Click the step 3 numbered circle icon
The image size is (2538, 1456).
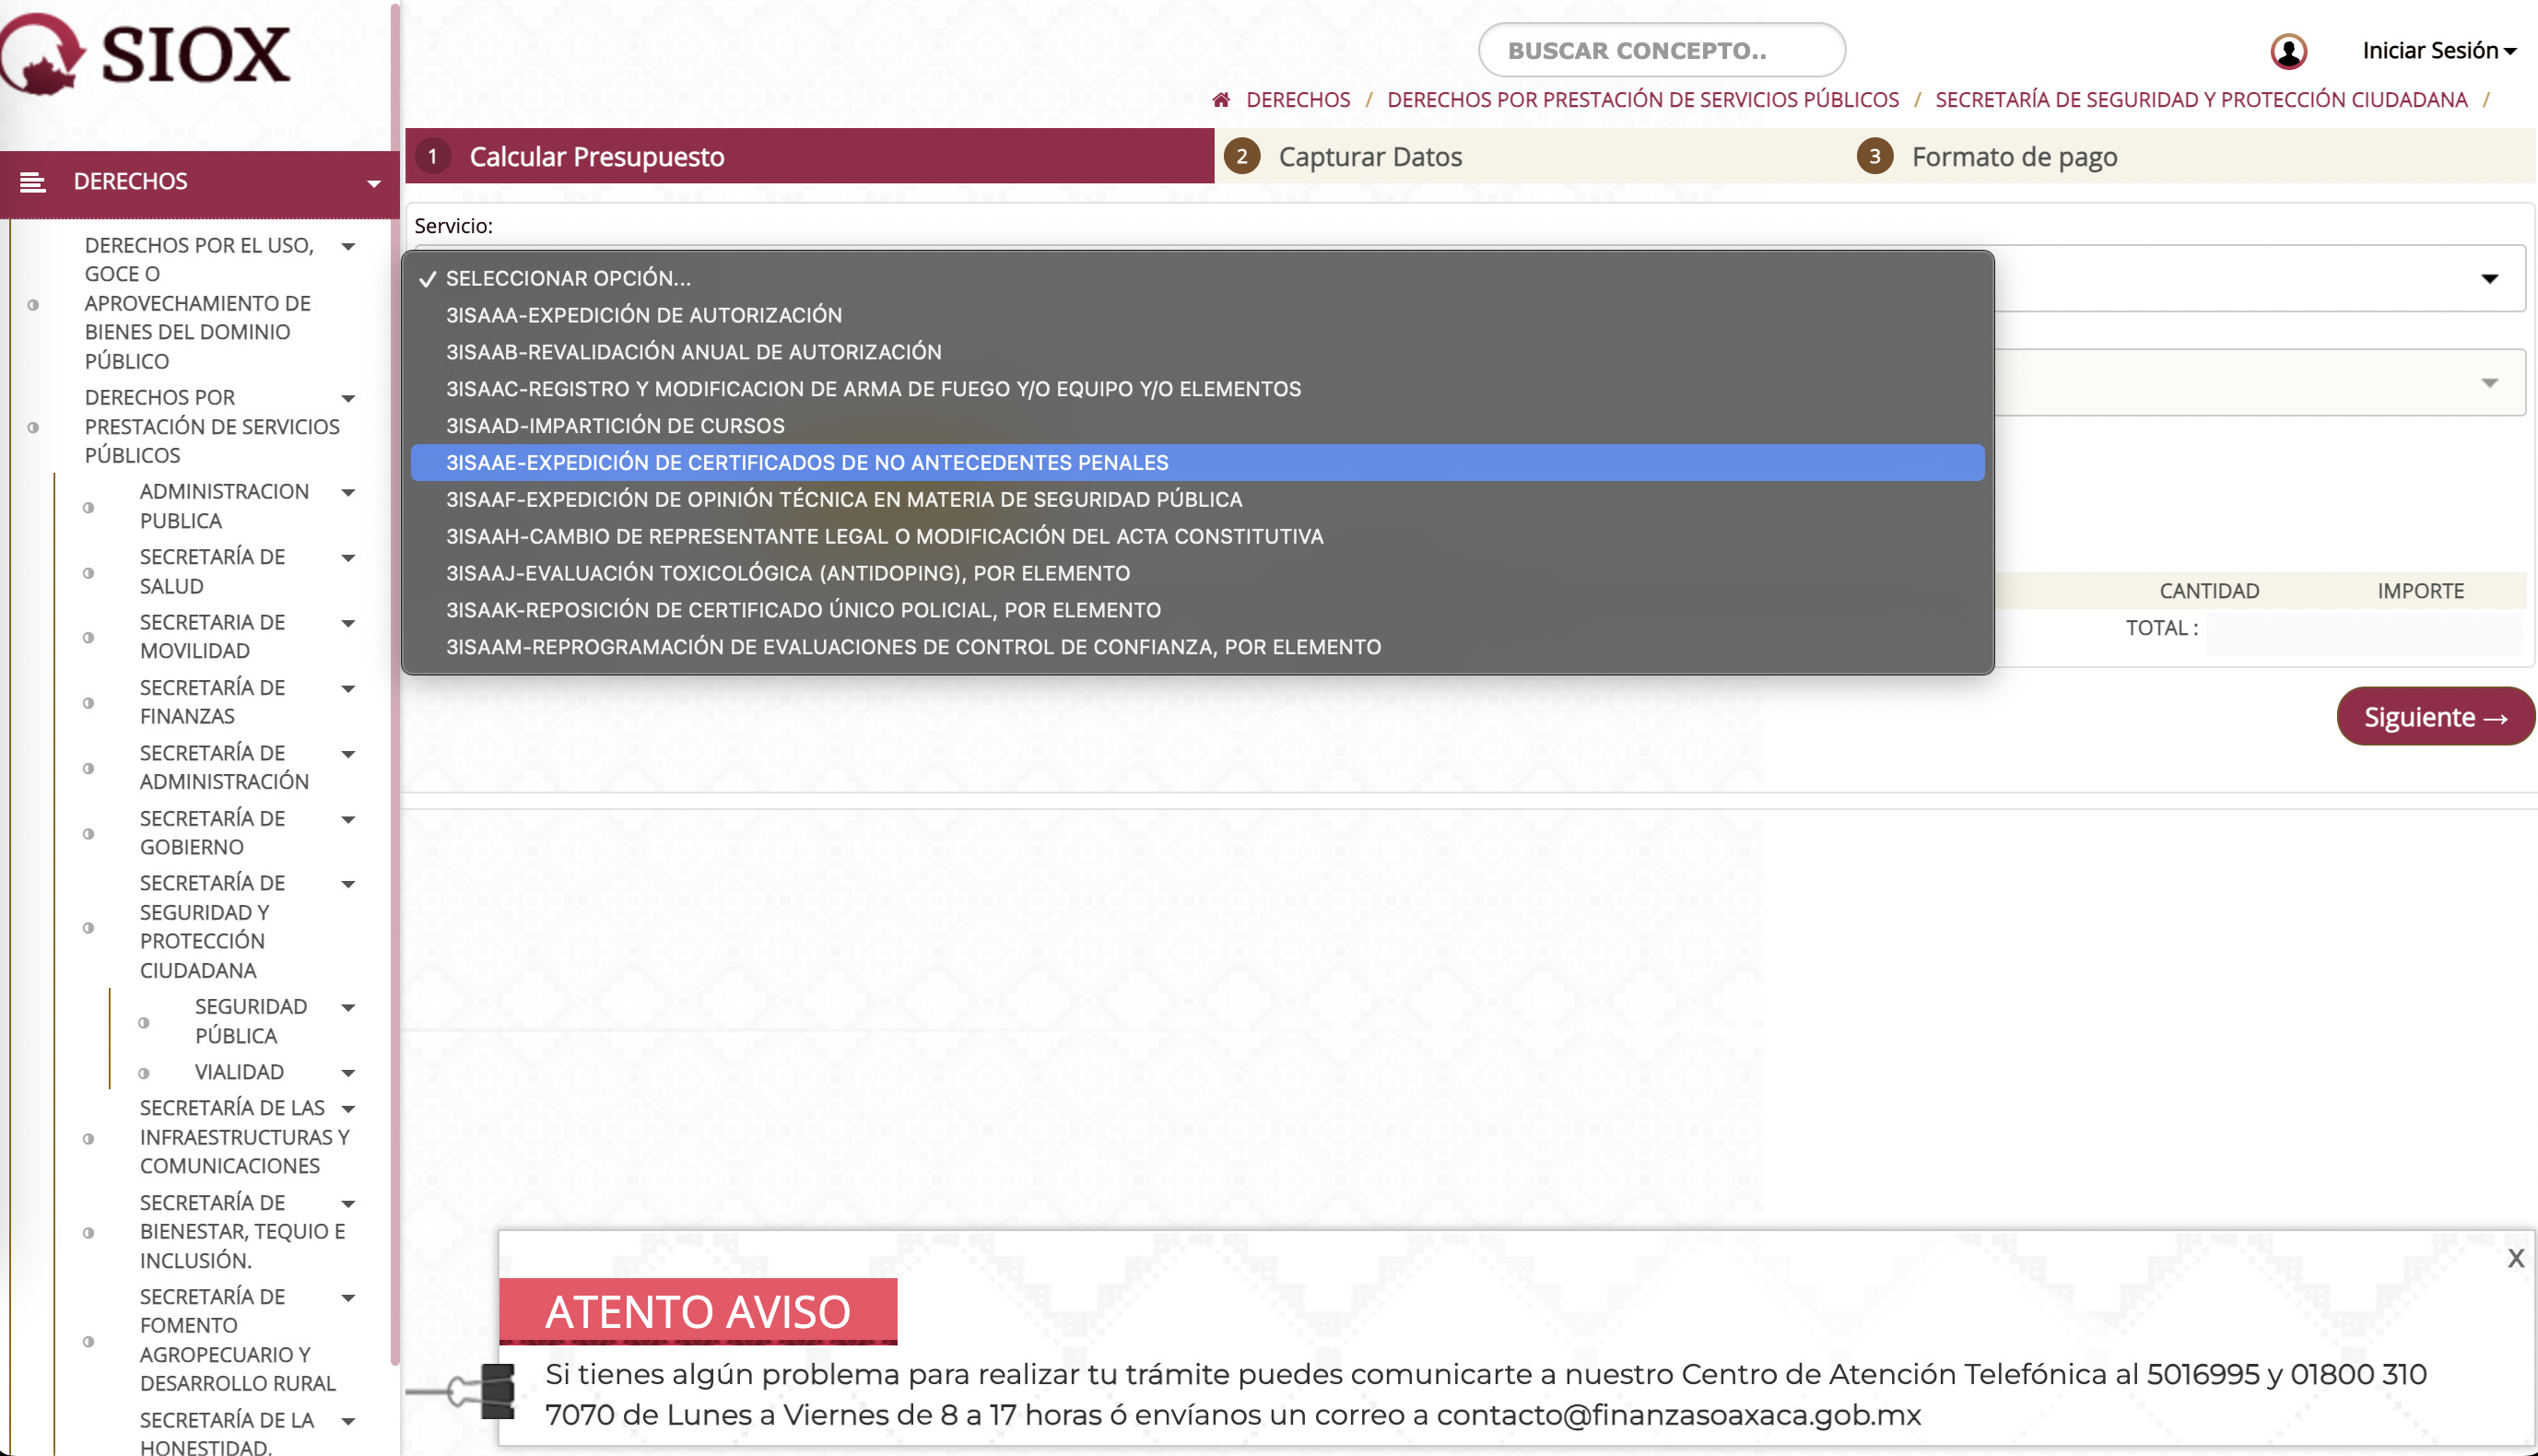tap(1875, 157)
